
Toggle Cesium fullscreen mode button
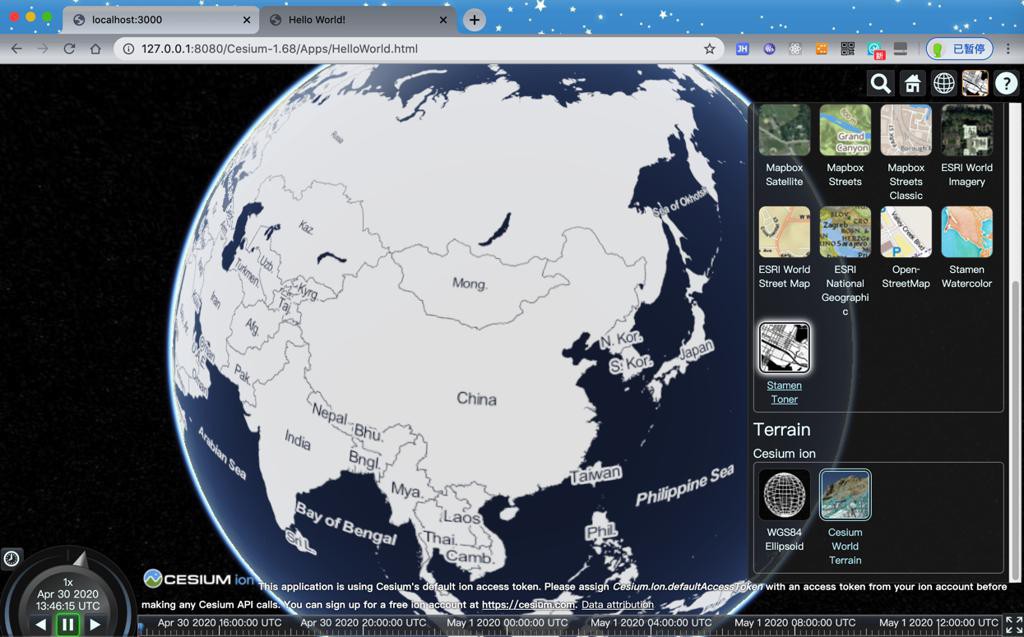pyautogui.click(x=1013, y=624)
